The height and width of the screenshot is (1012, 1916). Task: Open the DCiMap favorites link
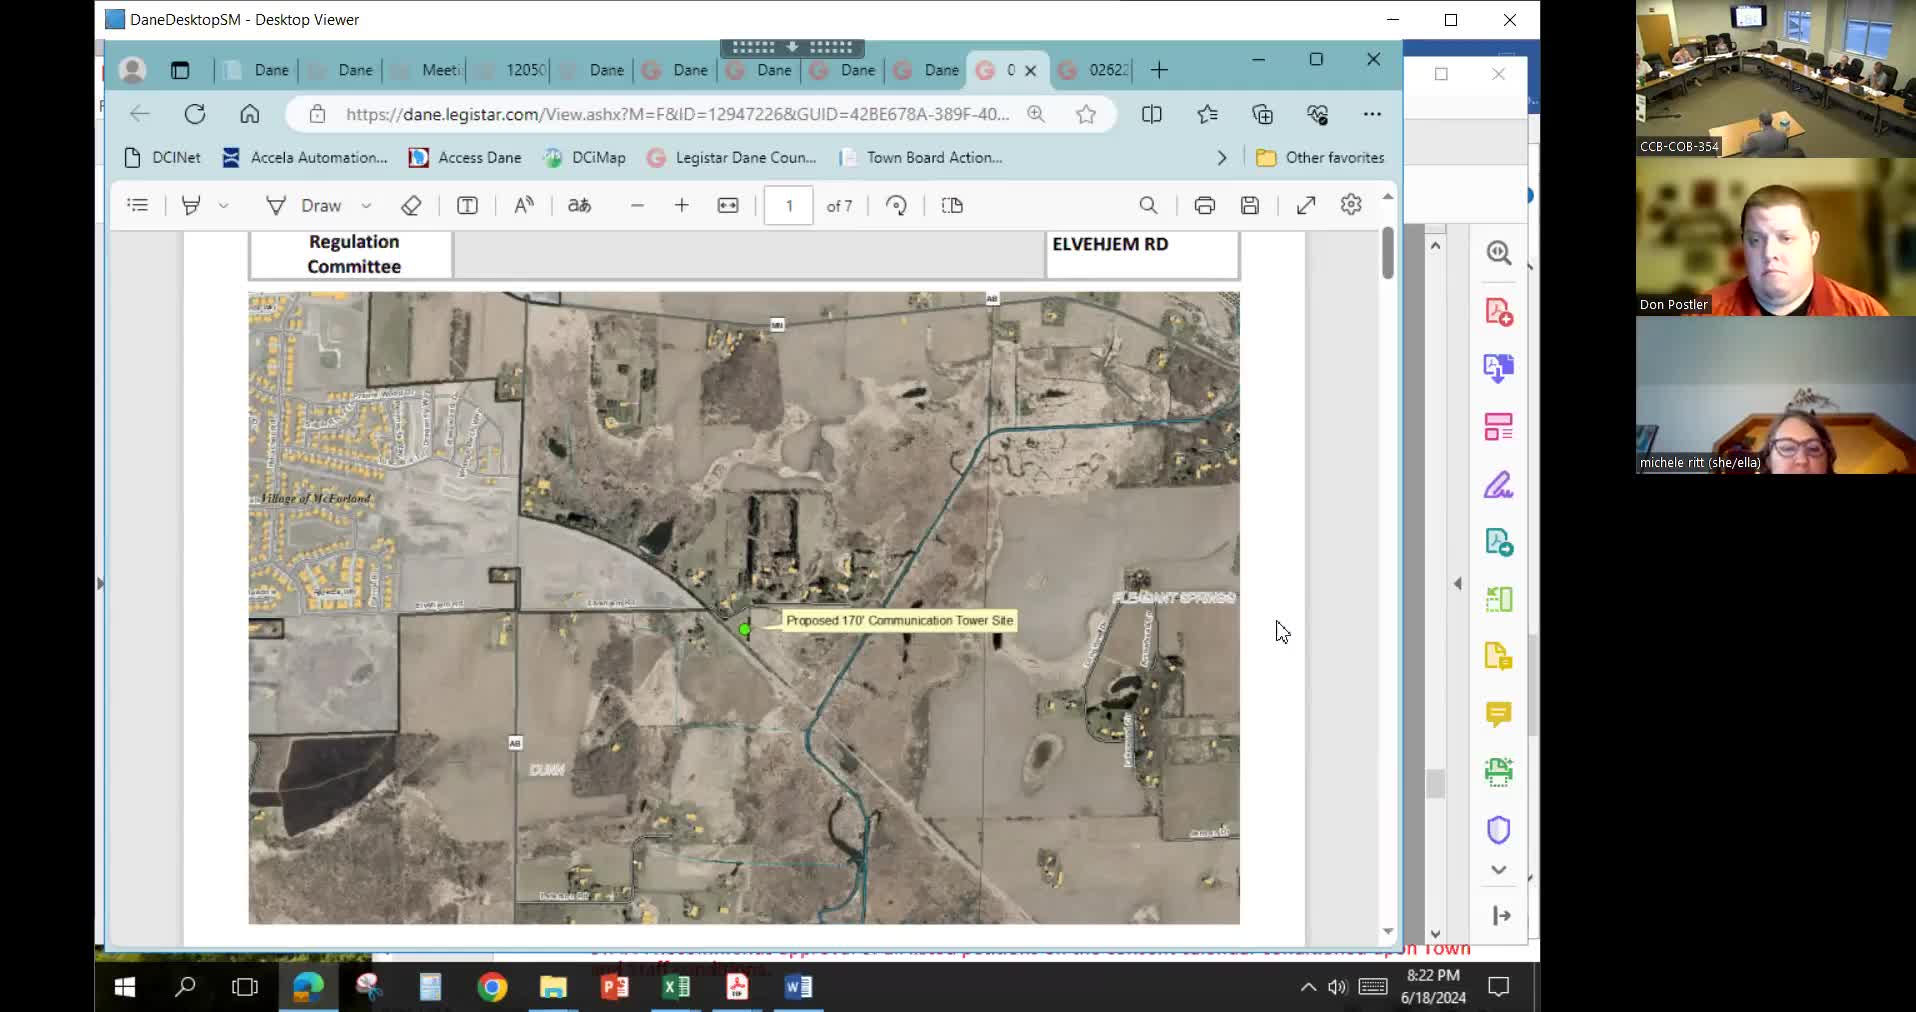pos(584,158)
